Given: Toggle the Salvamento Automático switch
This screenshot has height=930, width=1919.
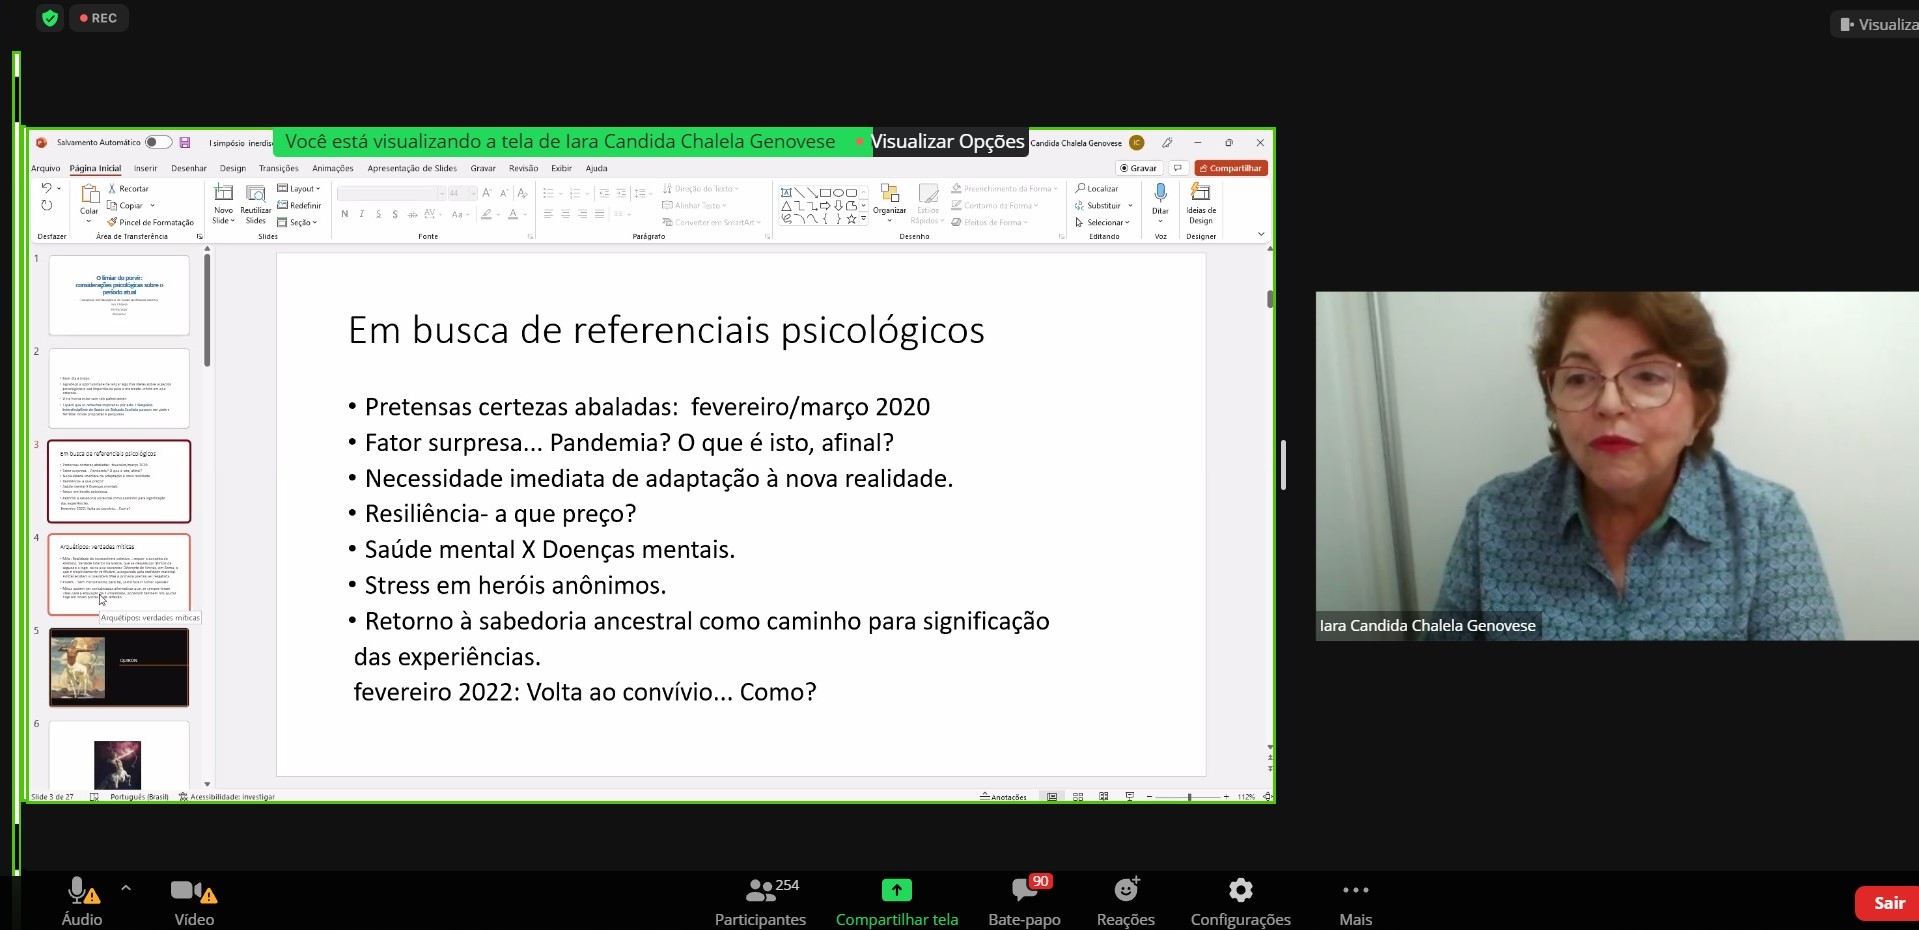Looking at the screenshot, I should pyautogui.click(x=158, y=143).
